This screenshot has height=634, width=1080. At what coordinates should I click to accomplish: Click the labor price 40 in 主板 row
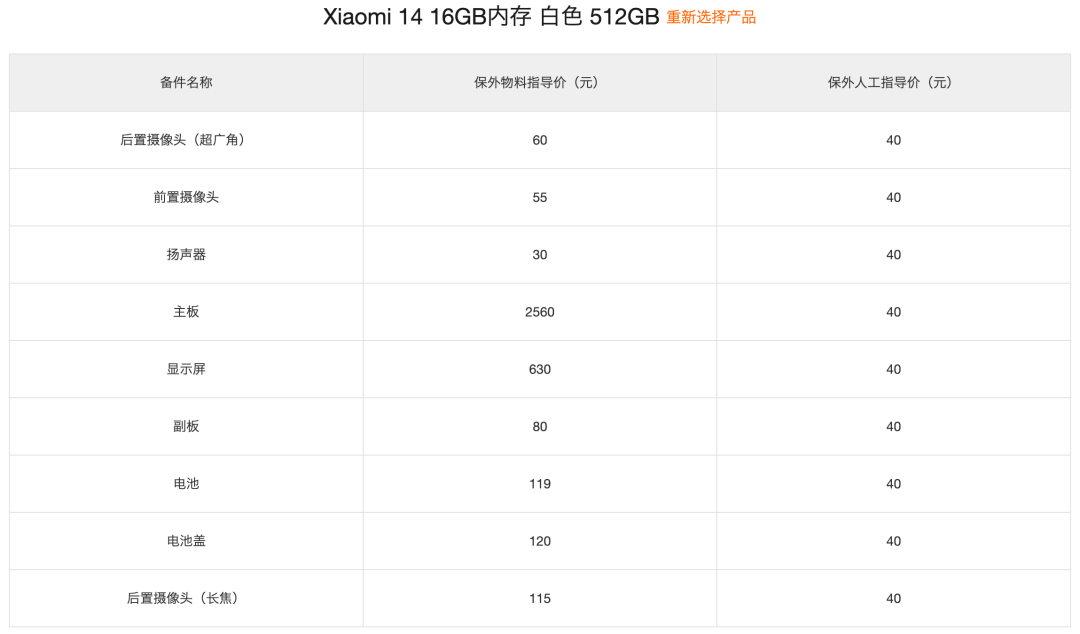coord(893,312)
